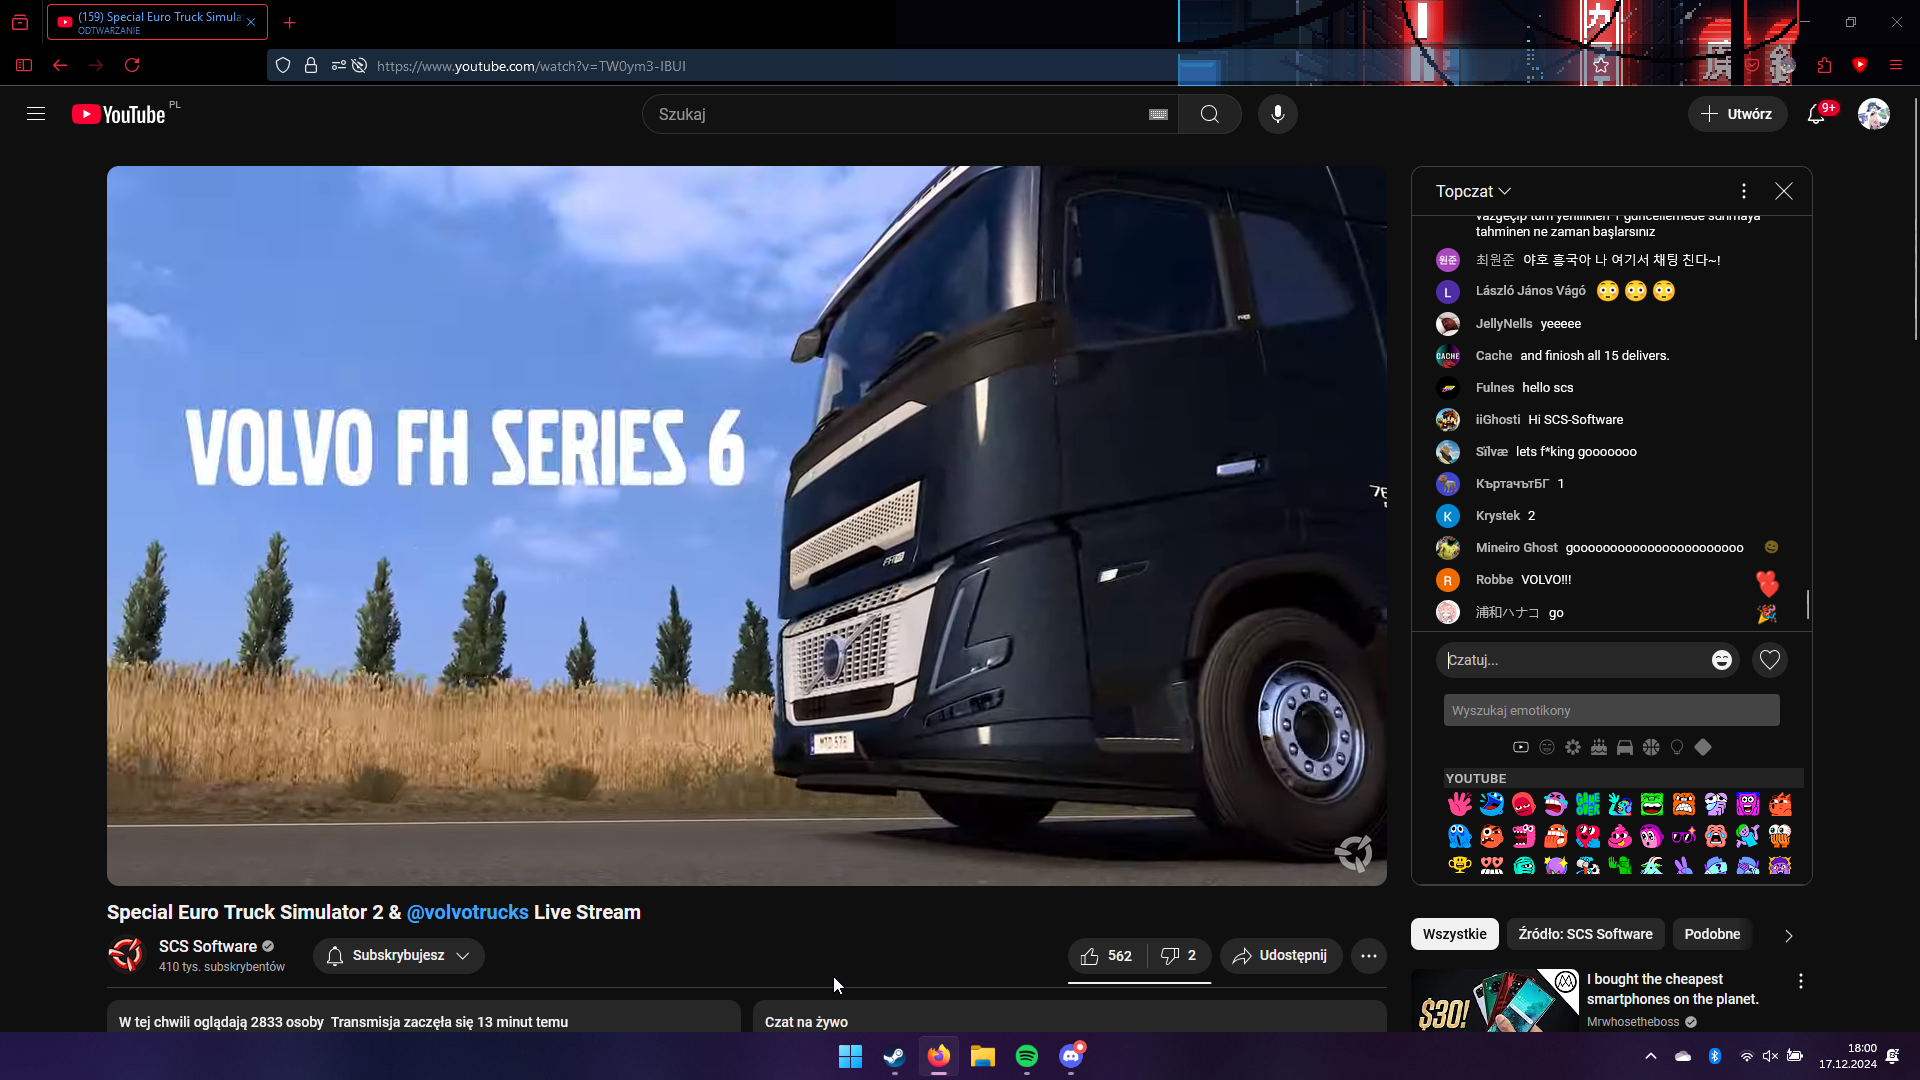Open live chat options three-dot menu

point(1744,191)
